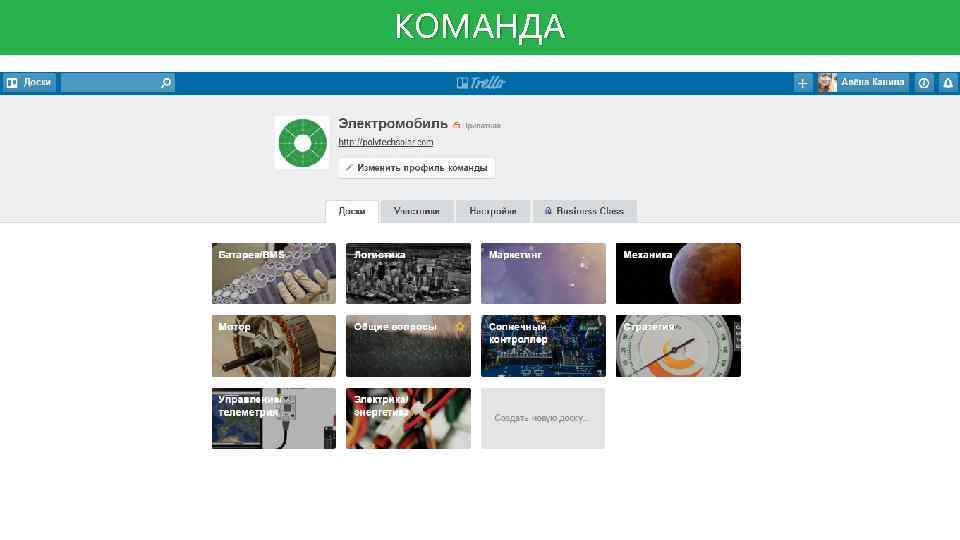Image resolution: width=960 pixels, height=540 pixels.
Task: Click the header search input field
Action: 110,83
